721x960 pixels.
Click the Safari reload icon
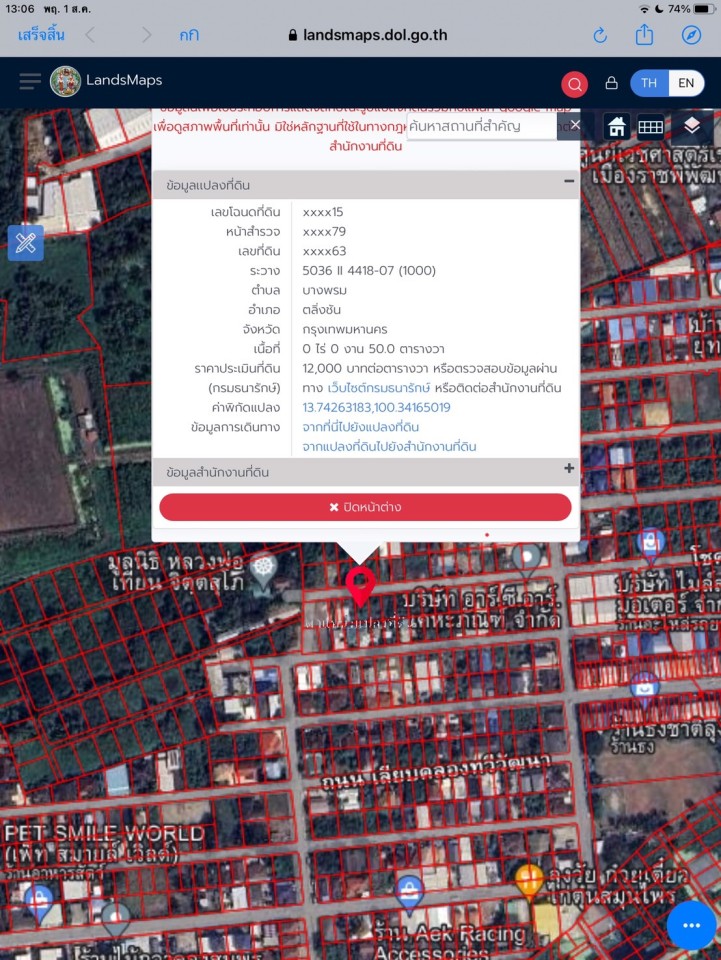[x=600, y=36]
